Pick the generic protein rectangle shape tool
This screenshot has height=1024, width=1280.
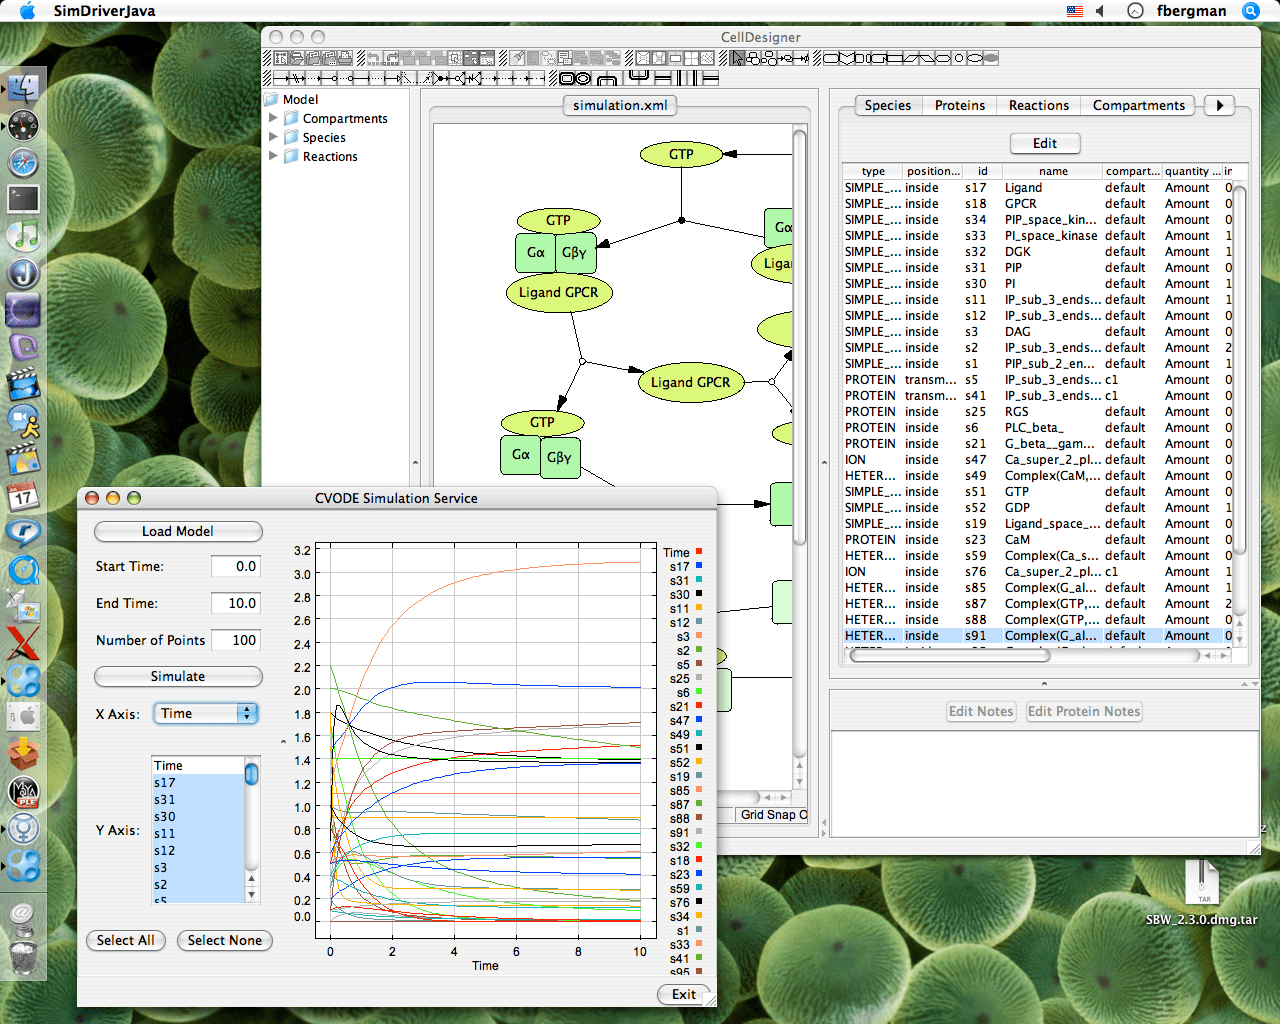click(x=831, y=58)
